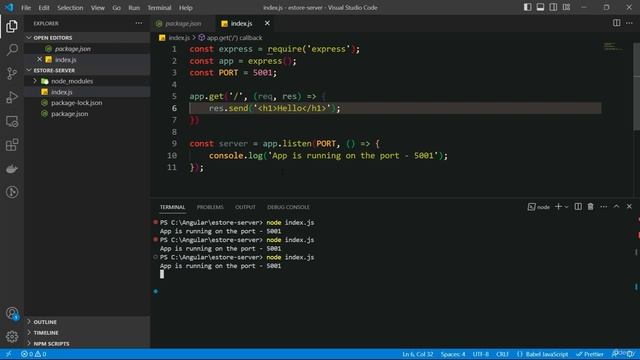Switch to the package.json editor tab
Image resolution: width=640 pixels, height=360 pixels.
click(x=183, y=24)
